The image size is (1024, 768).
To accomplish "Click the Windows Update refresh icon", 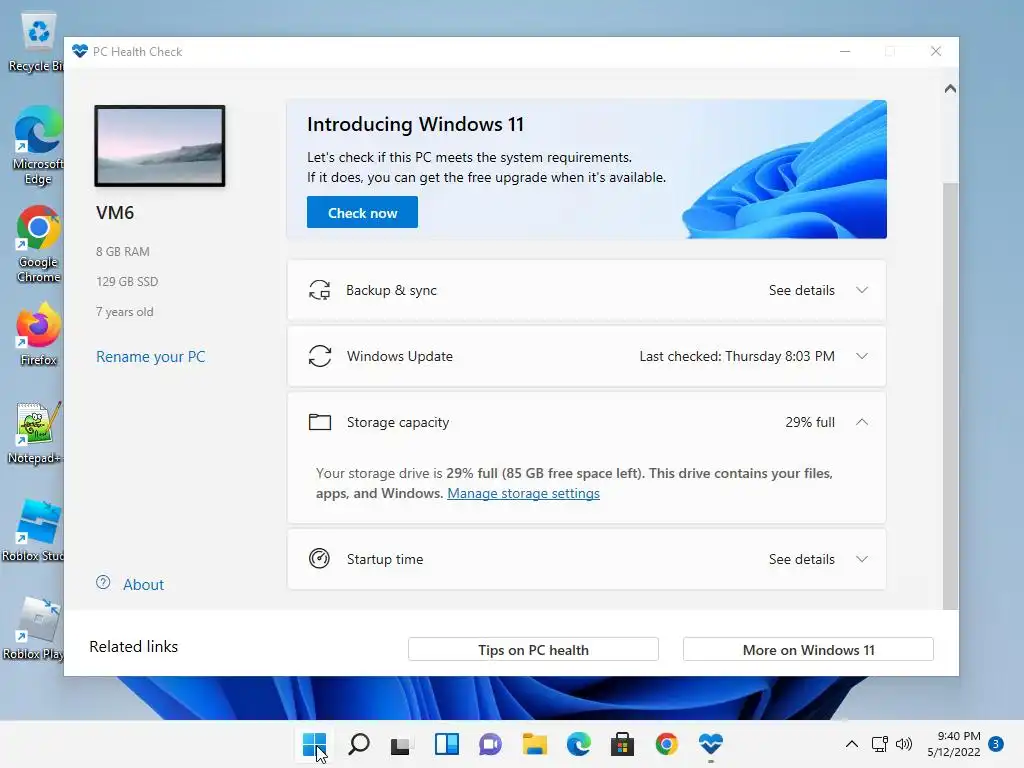I will tap(319, 356).
